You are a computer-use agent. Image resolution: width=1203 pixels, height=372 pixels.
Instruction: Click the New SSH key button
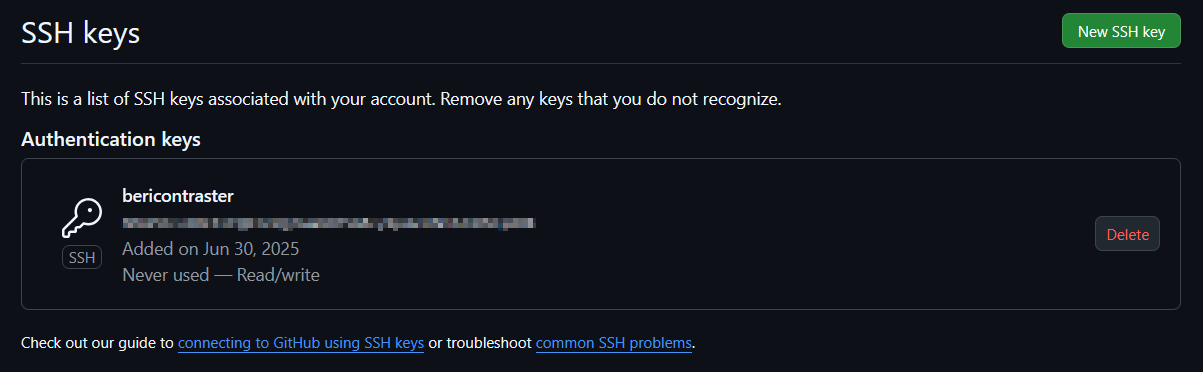1121,31
